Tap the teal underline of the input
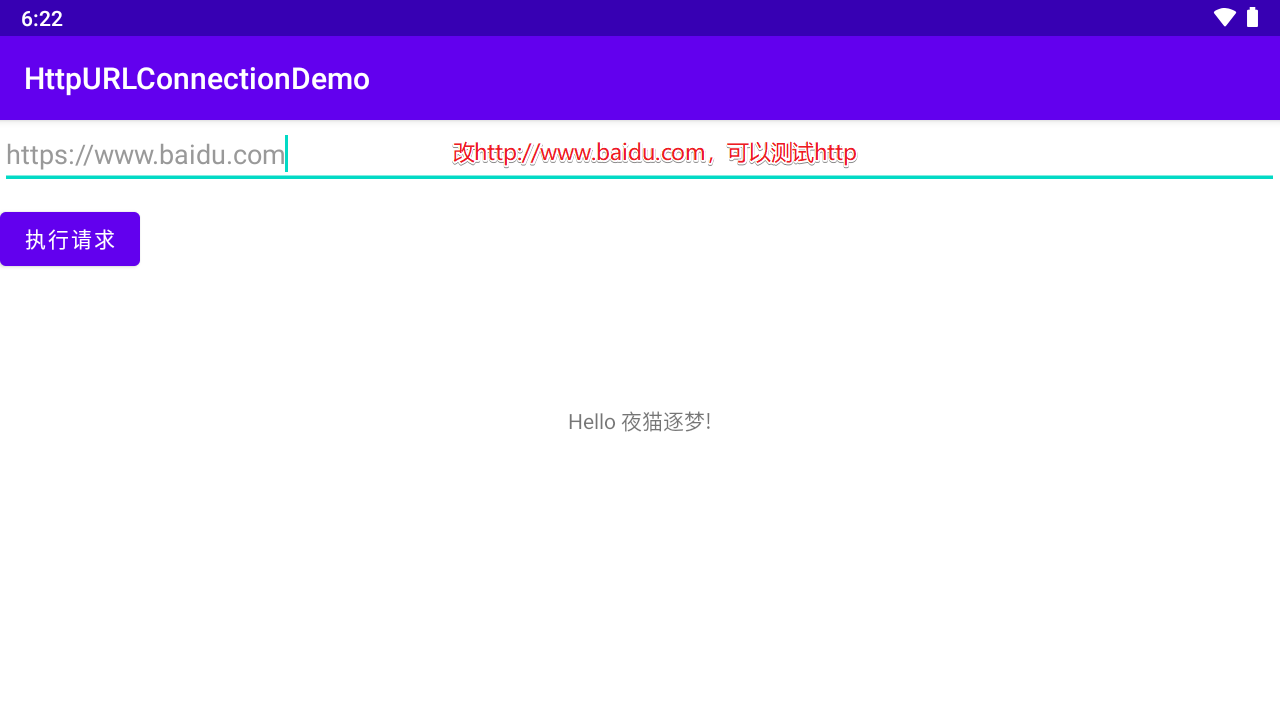The image size is (1280, 720). (640, 175)
